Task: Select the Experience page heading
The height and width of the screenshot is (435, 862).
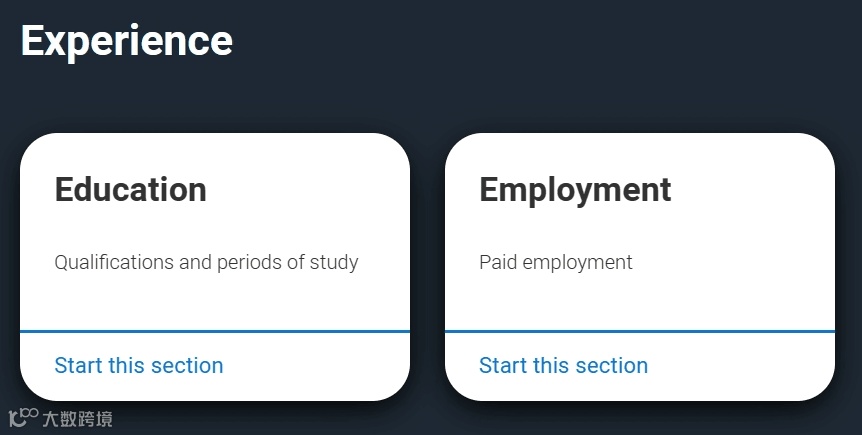Action: pos(127,41)
